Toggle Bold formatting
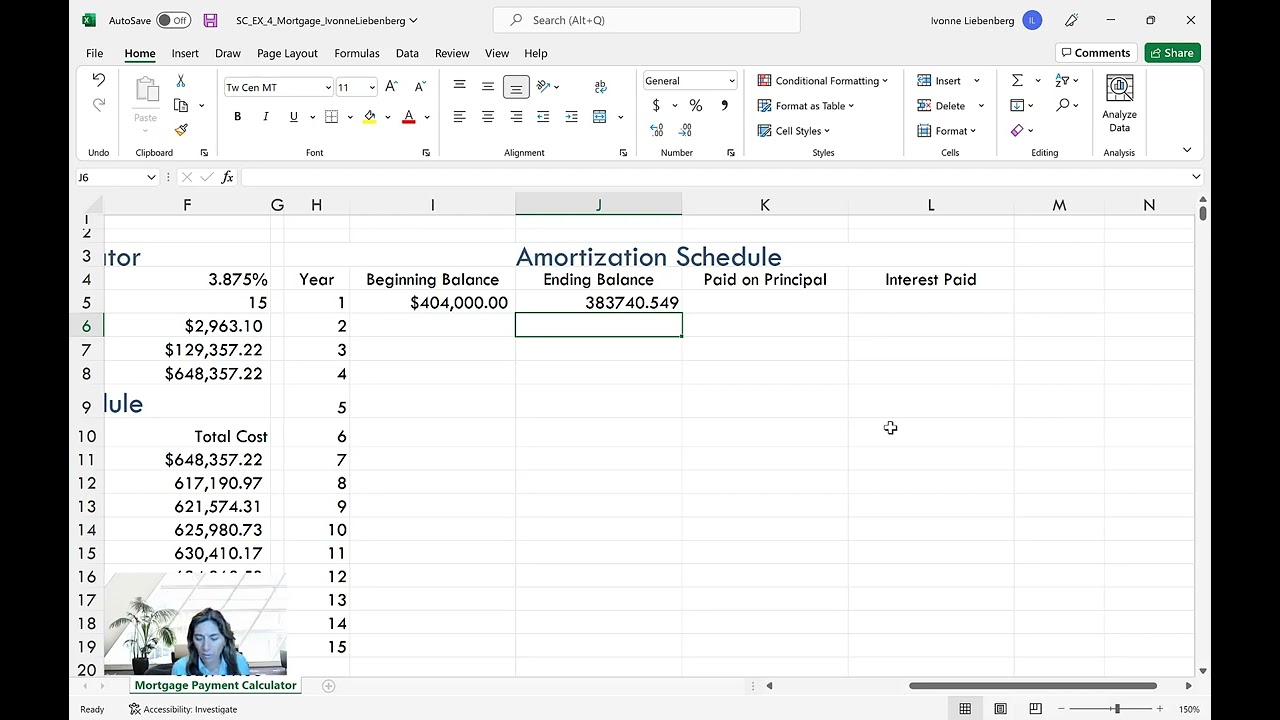This screenshot has width=1280, height=720. [237, 117]
